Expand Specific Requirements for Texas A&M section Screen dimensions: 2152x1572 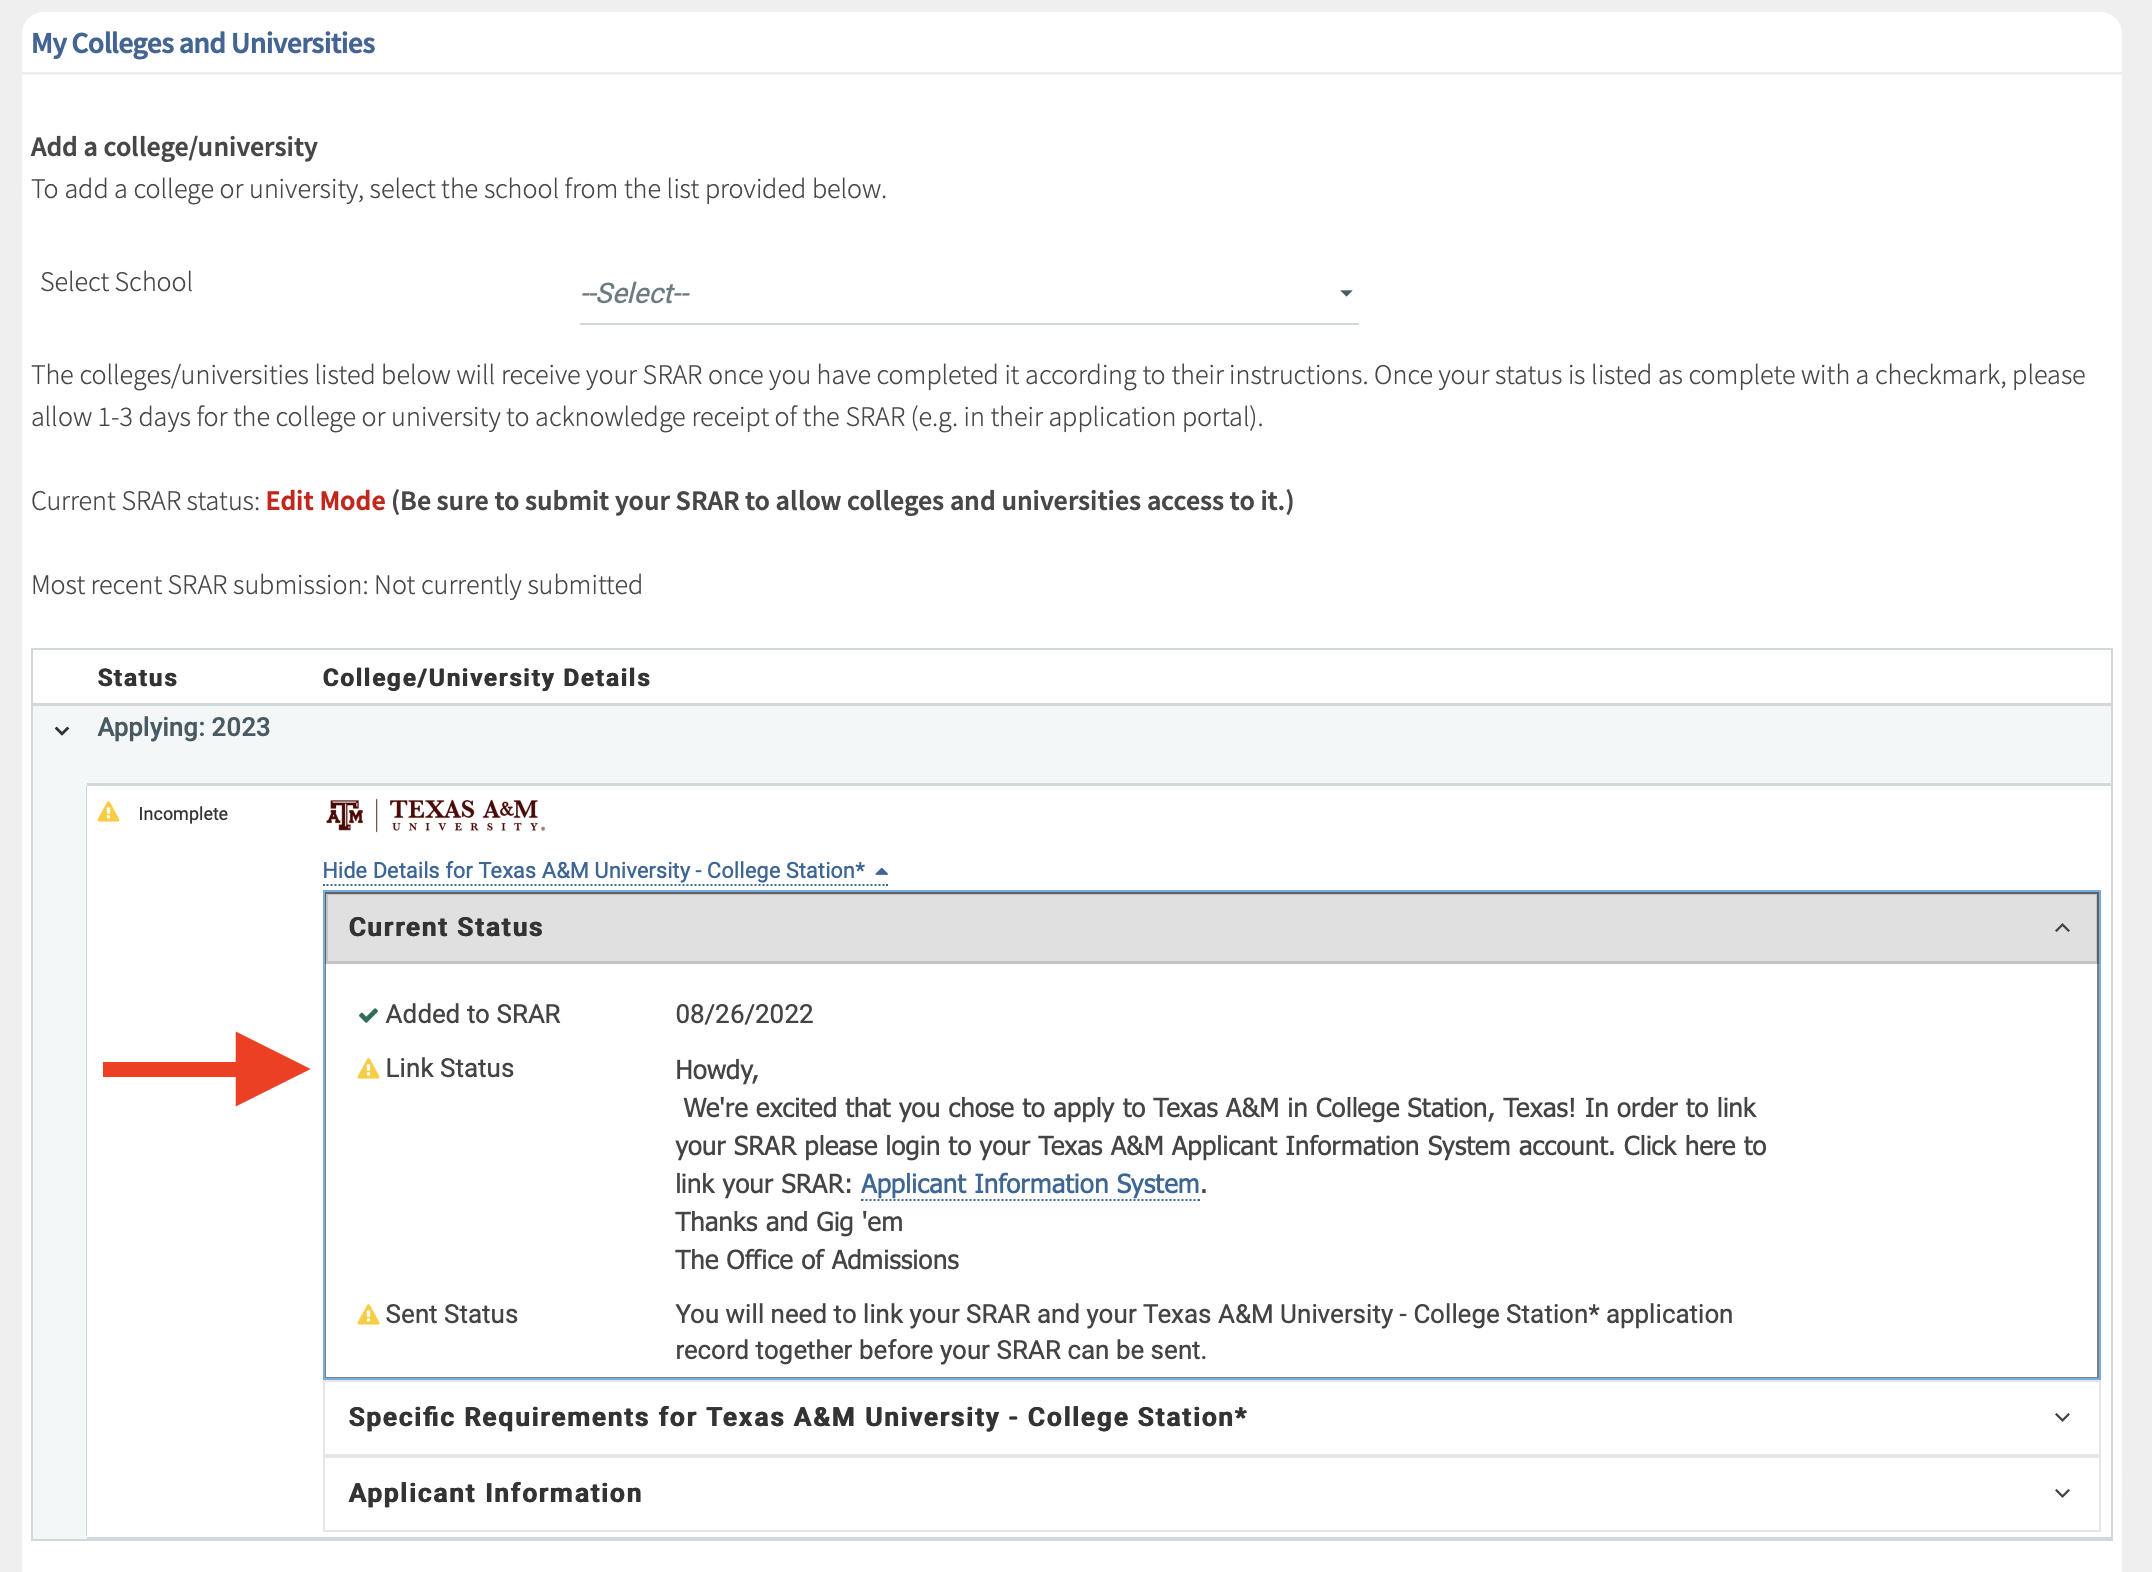click(2062, 1418)
